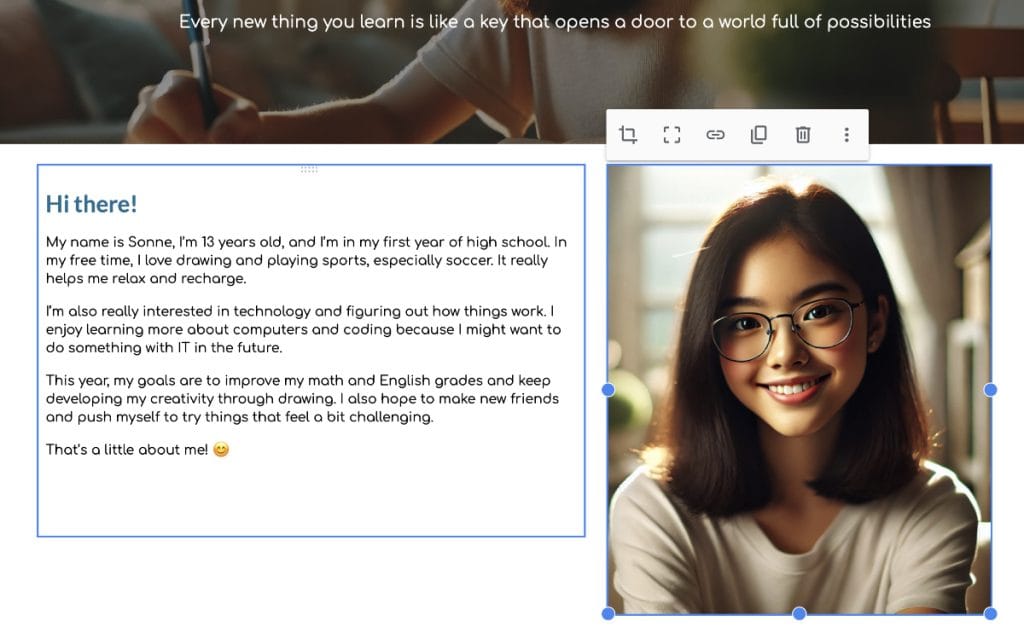Open the three-dot more options menu
The image size is (1024, 633).
coord(846,135)
